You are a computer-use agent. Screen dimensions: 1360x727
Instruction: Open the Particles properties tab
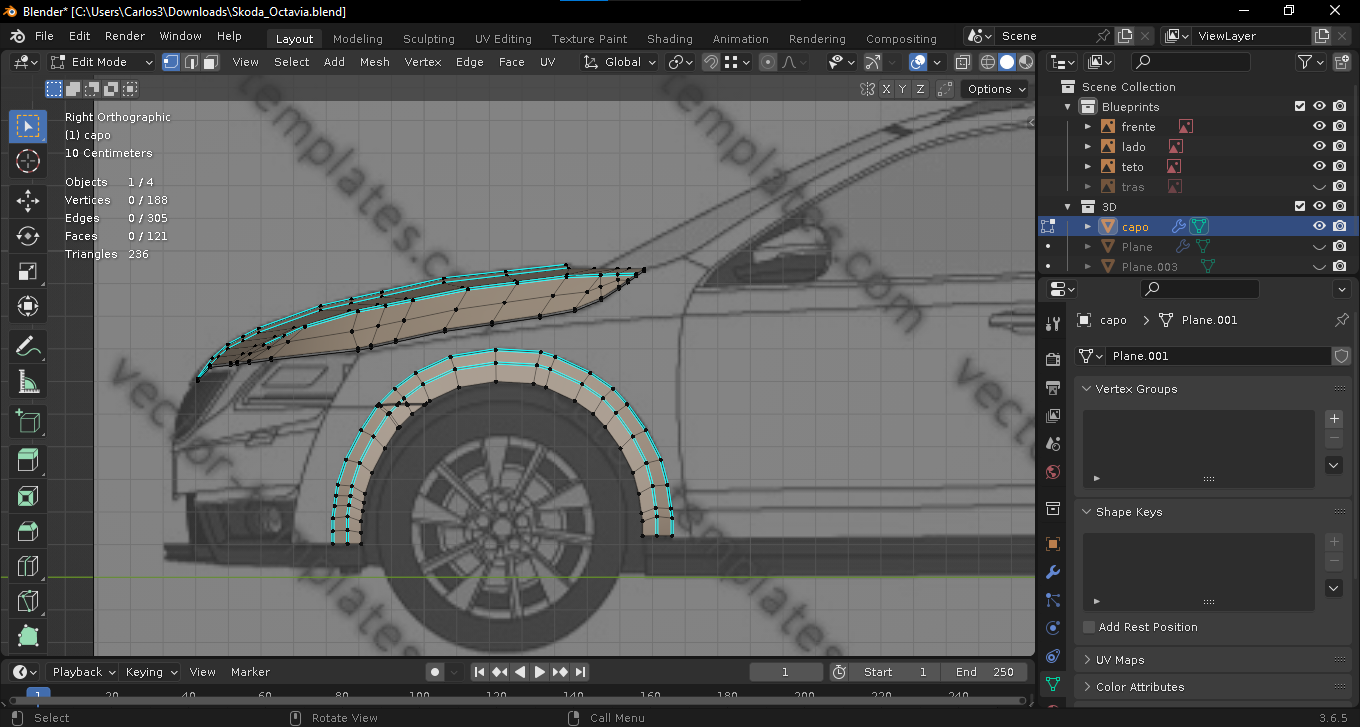[1052, 600]
